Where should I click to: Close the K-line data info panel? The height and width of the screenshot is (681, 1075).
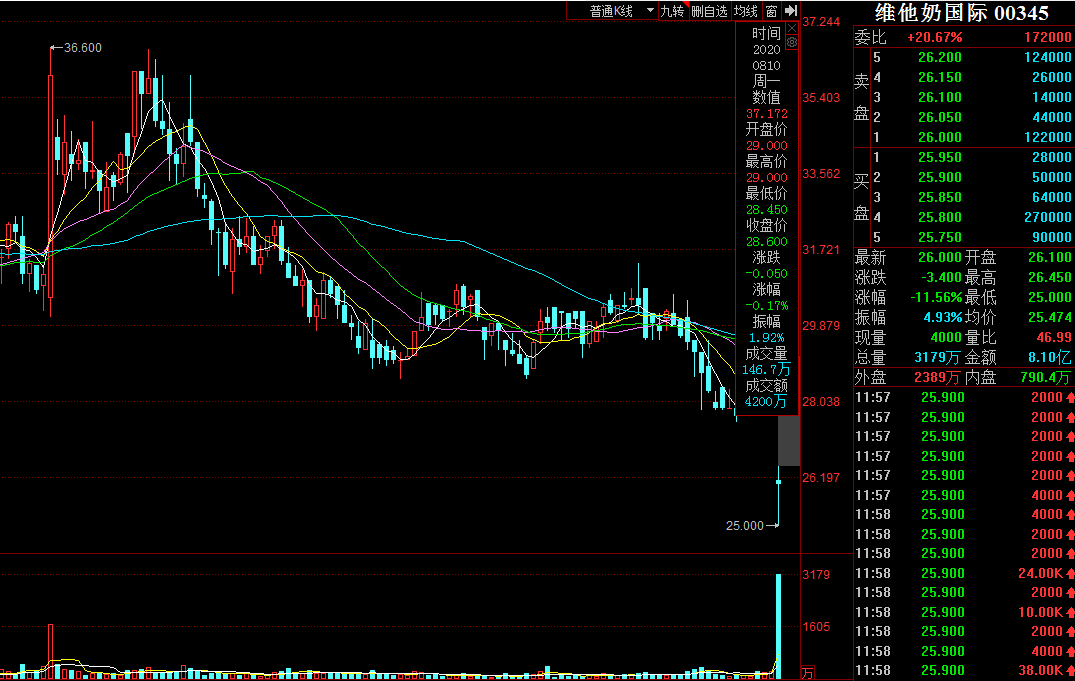792,29
